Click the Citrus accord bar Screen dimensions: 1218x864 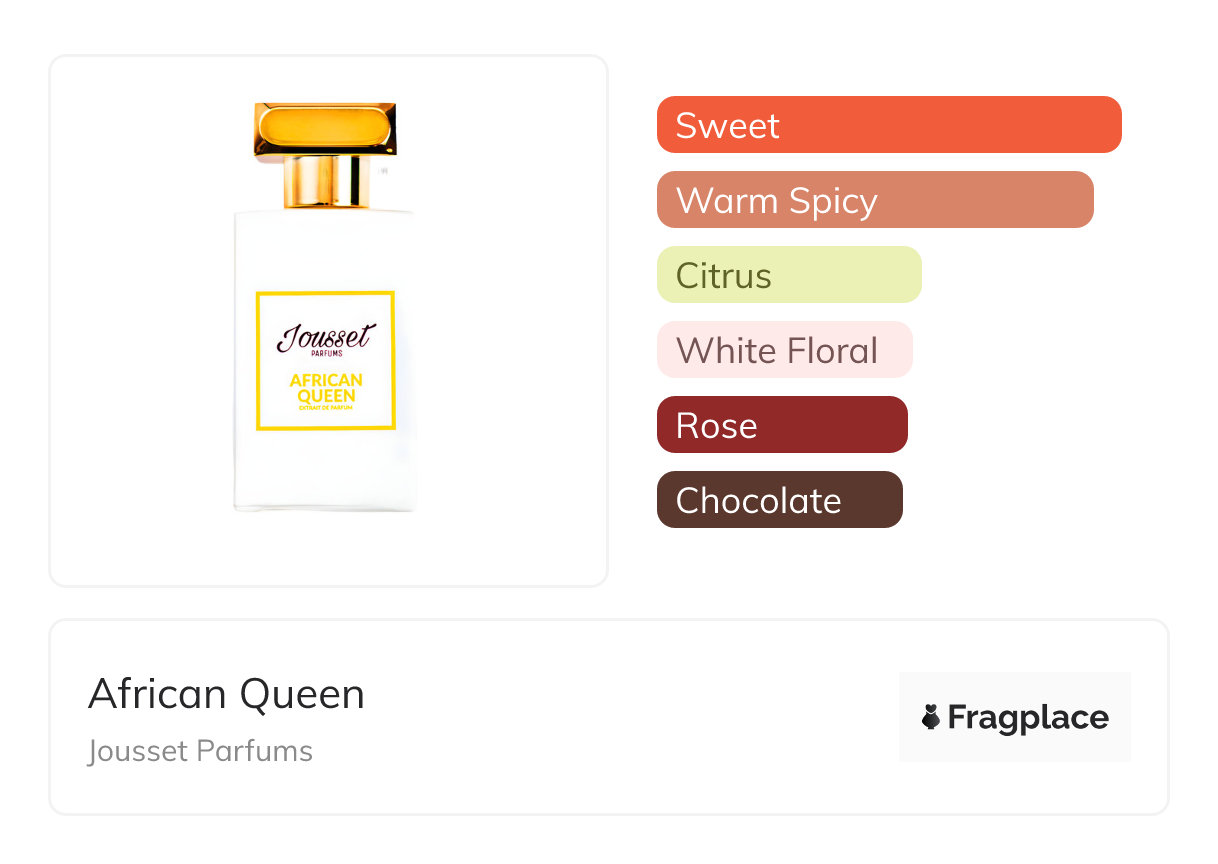pyautogui.click(x=788, y=275)
